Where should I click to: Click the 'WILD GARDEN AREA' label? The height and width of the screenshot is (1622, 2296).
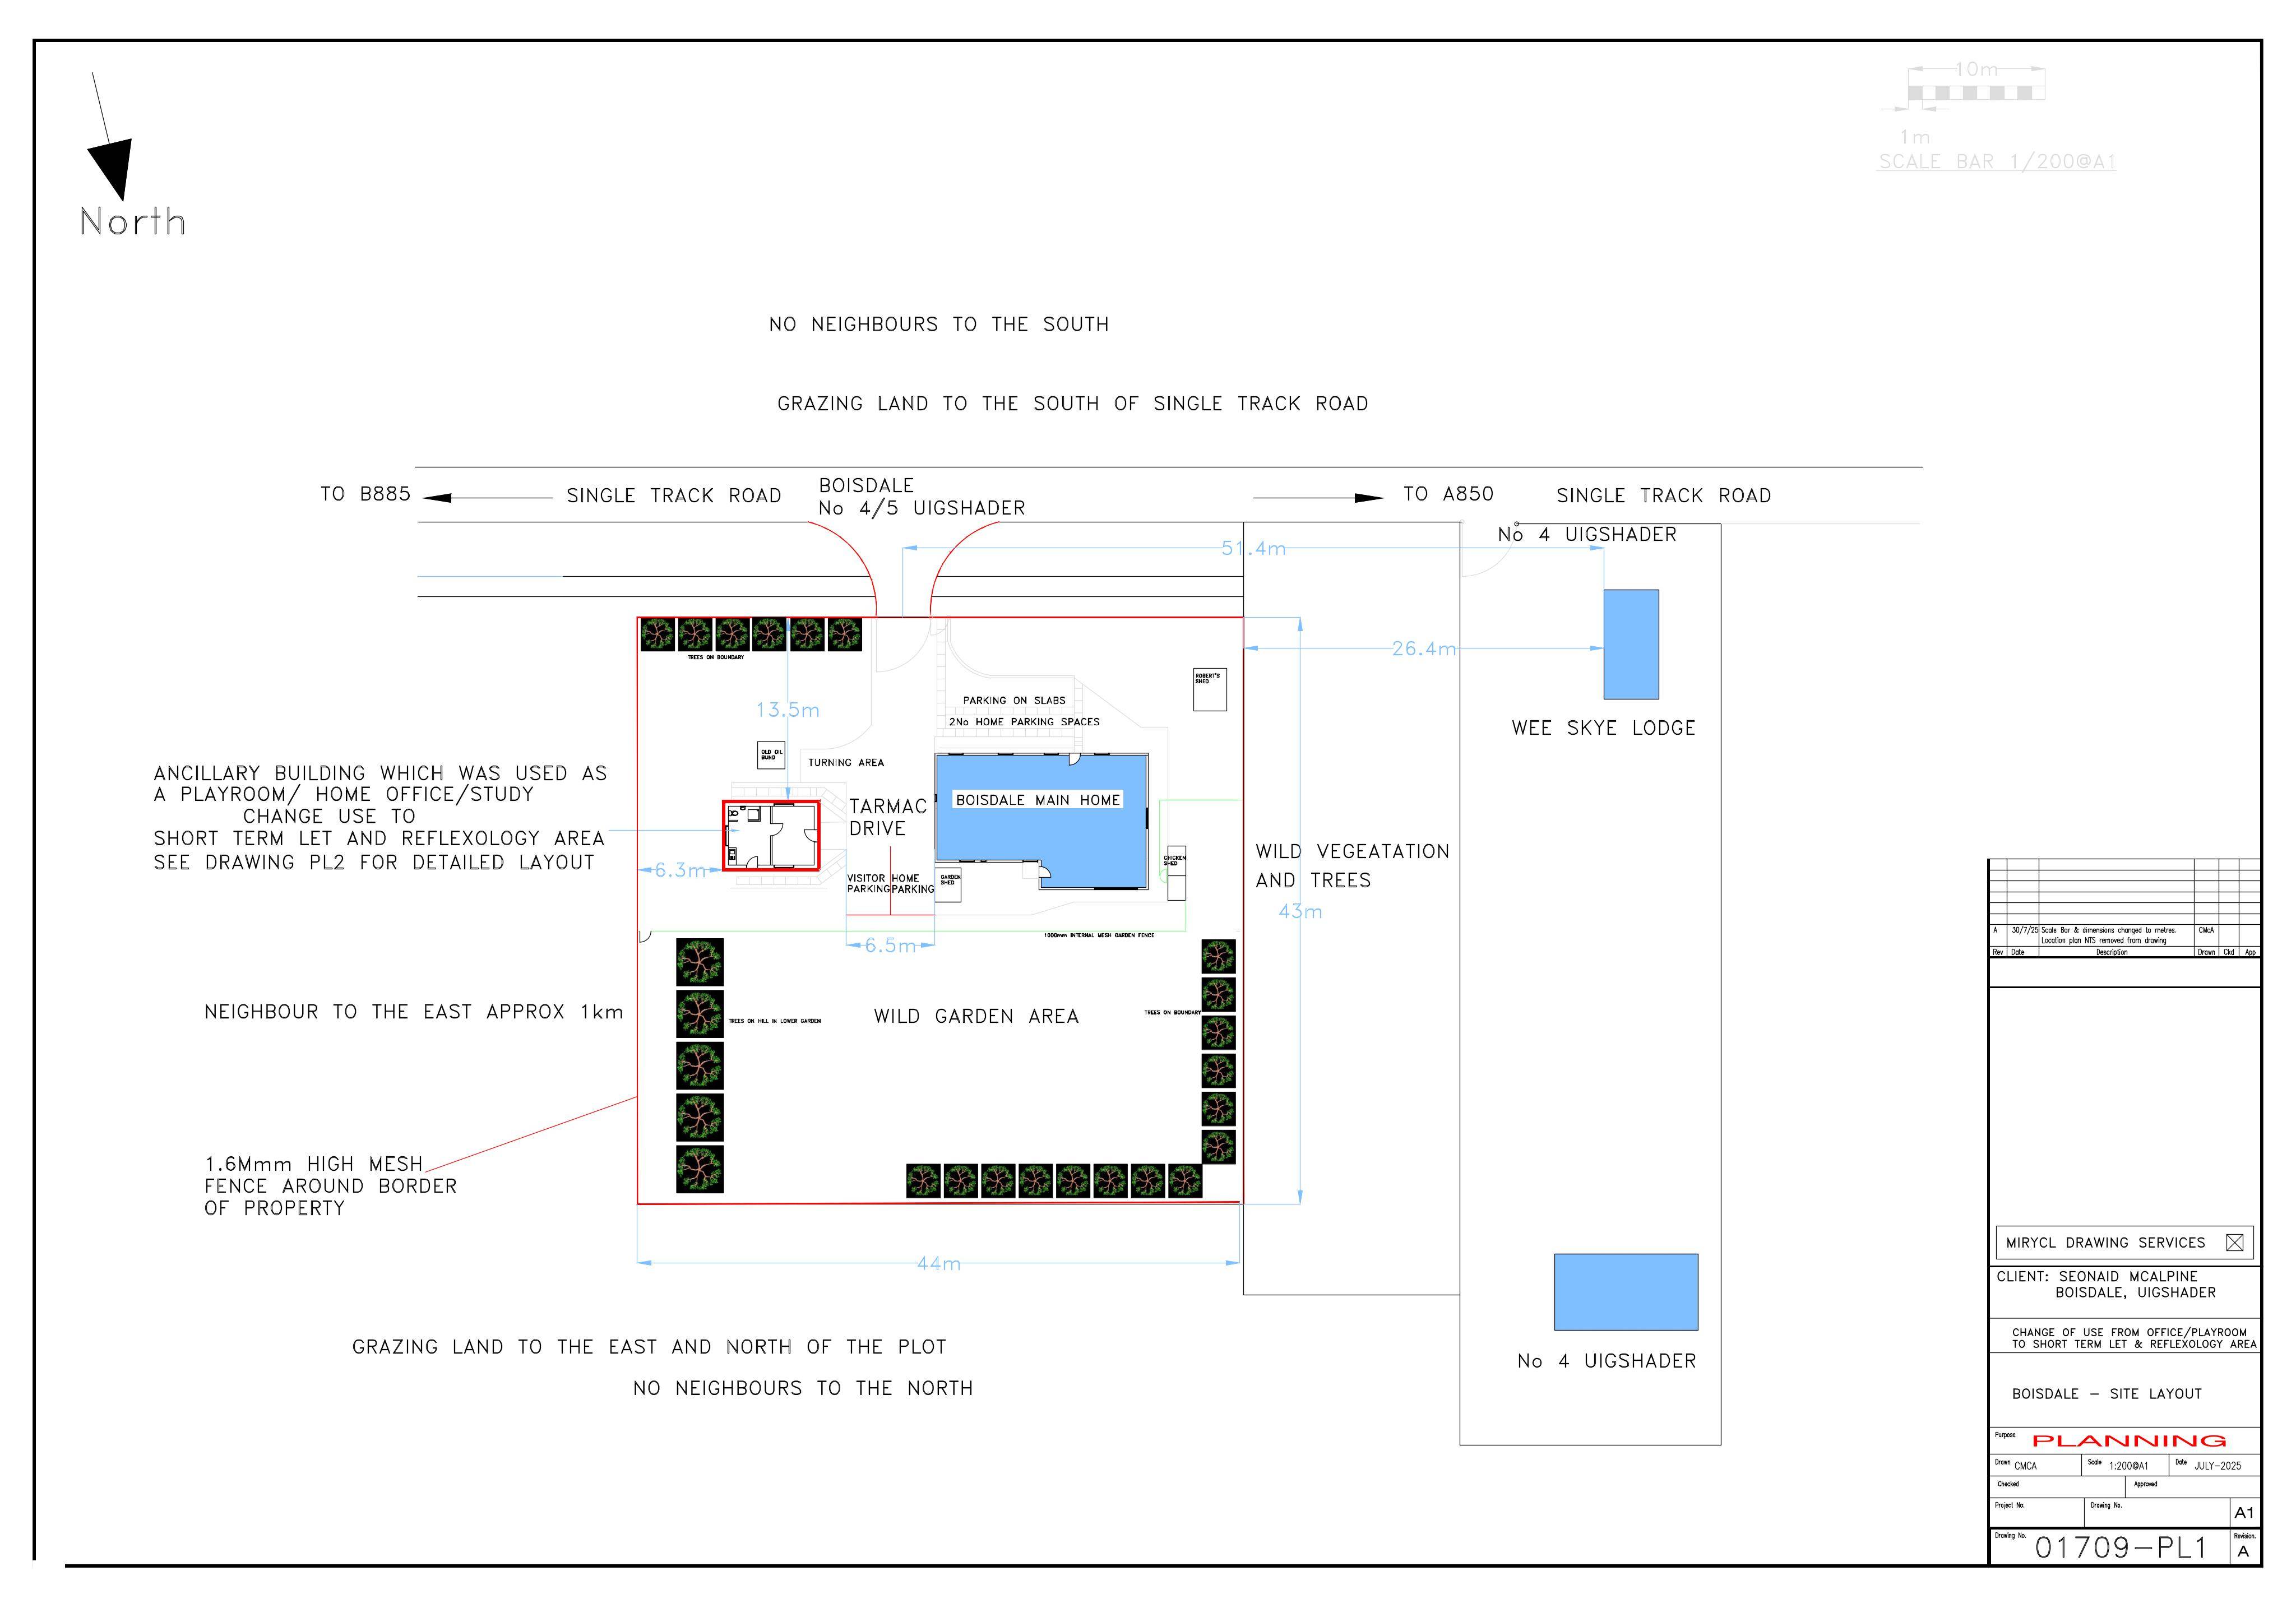click(976, 1016)
